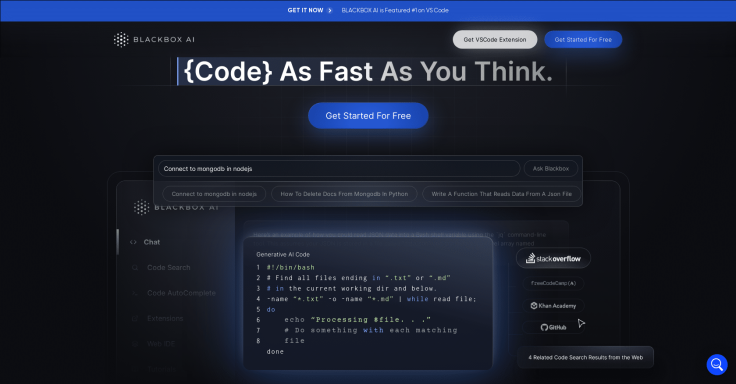736x384 pixels.
Task: Select 'Write A Function That Reads Data' chip
Action: tap(501, 194)
